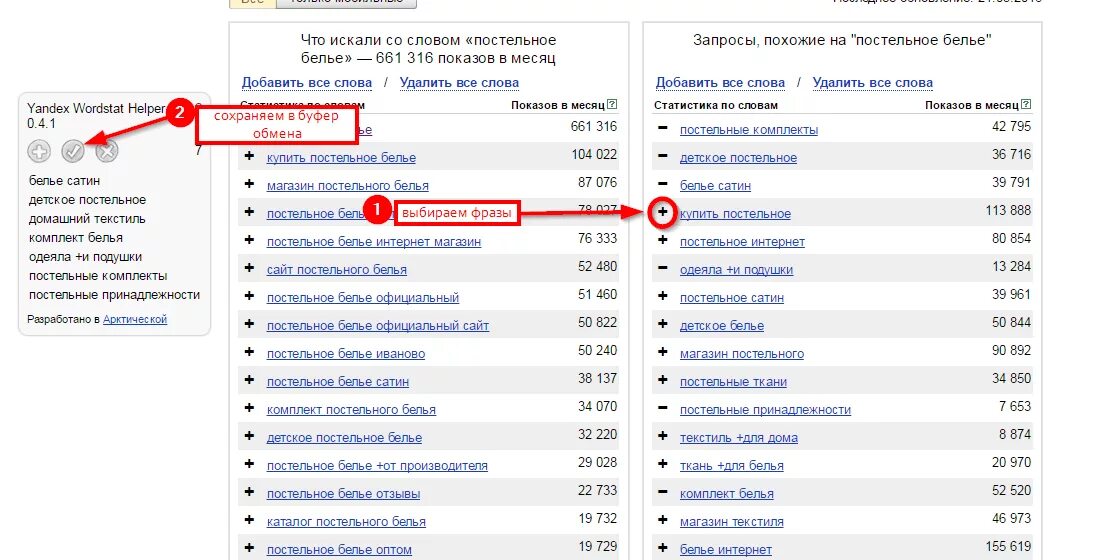Click plus beside 'постельное белье отзывы'
This screenshot has height=560, width=1095.
pyautogui.click(x=249, y=492)
